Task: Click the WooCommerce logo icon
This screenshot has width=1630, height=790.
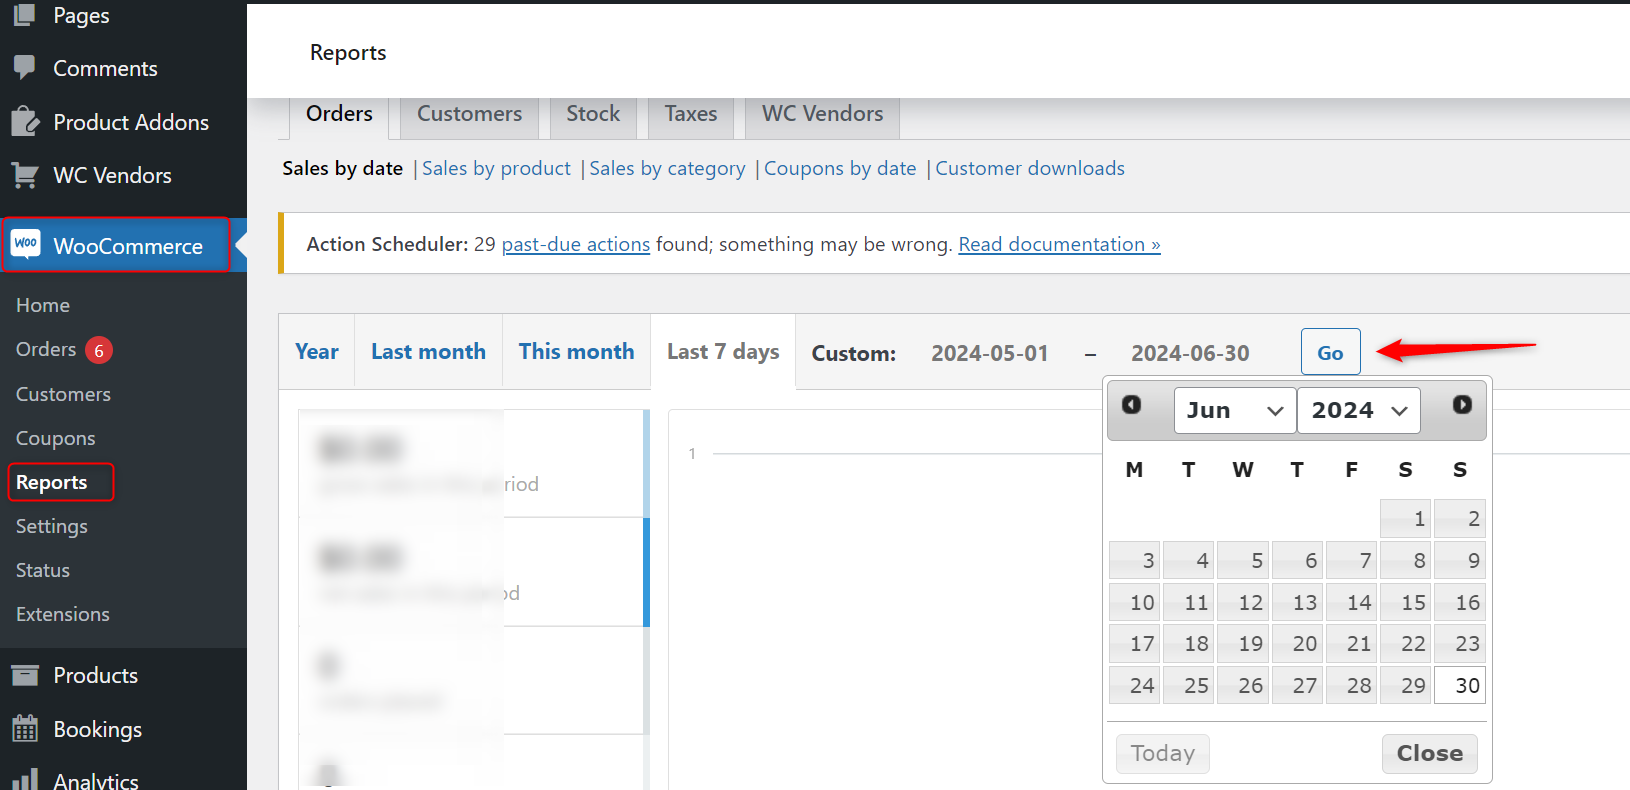Action: [26, 244]
